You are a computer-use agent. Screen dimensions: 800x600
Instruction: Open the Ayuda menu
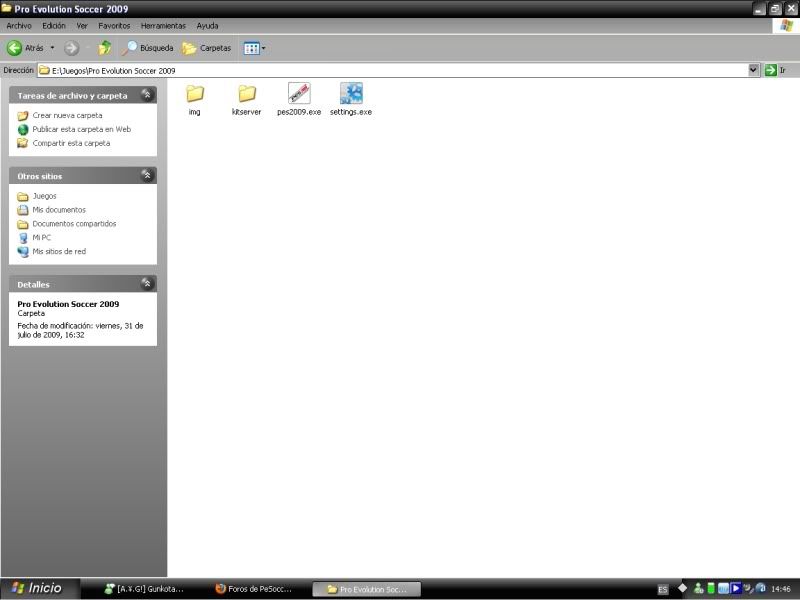[207, 26]
